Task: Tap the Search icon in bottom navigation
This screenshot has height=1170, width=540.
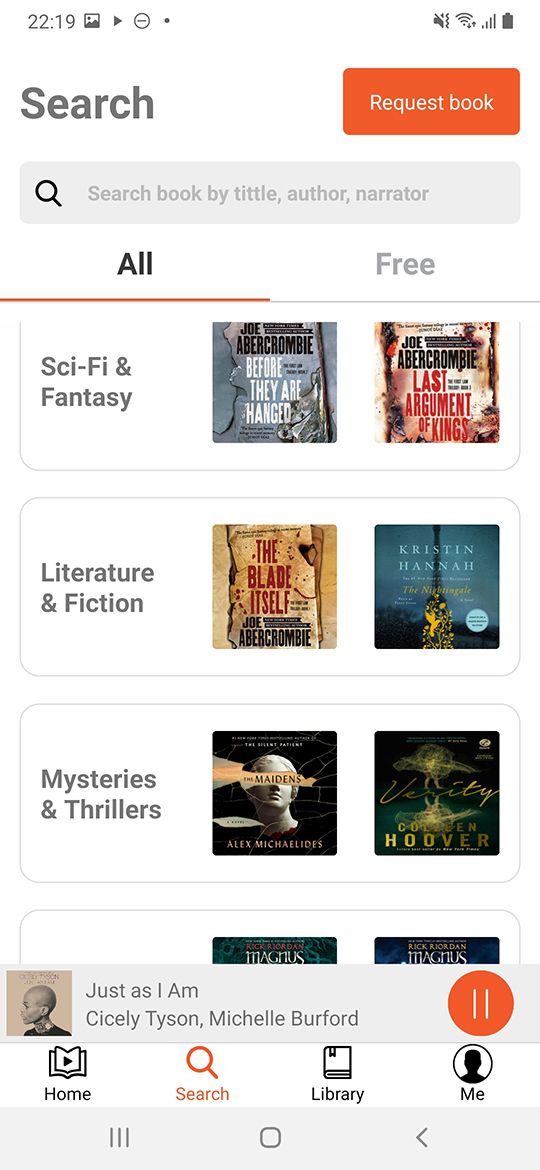Action: click(x=202, y=1063)
